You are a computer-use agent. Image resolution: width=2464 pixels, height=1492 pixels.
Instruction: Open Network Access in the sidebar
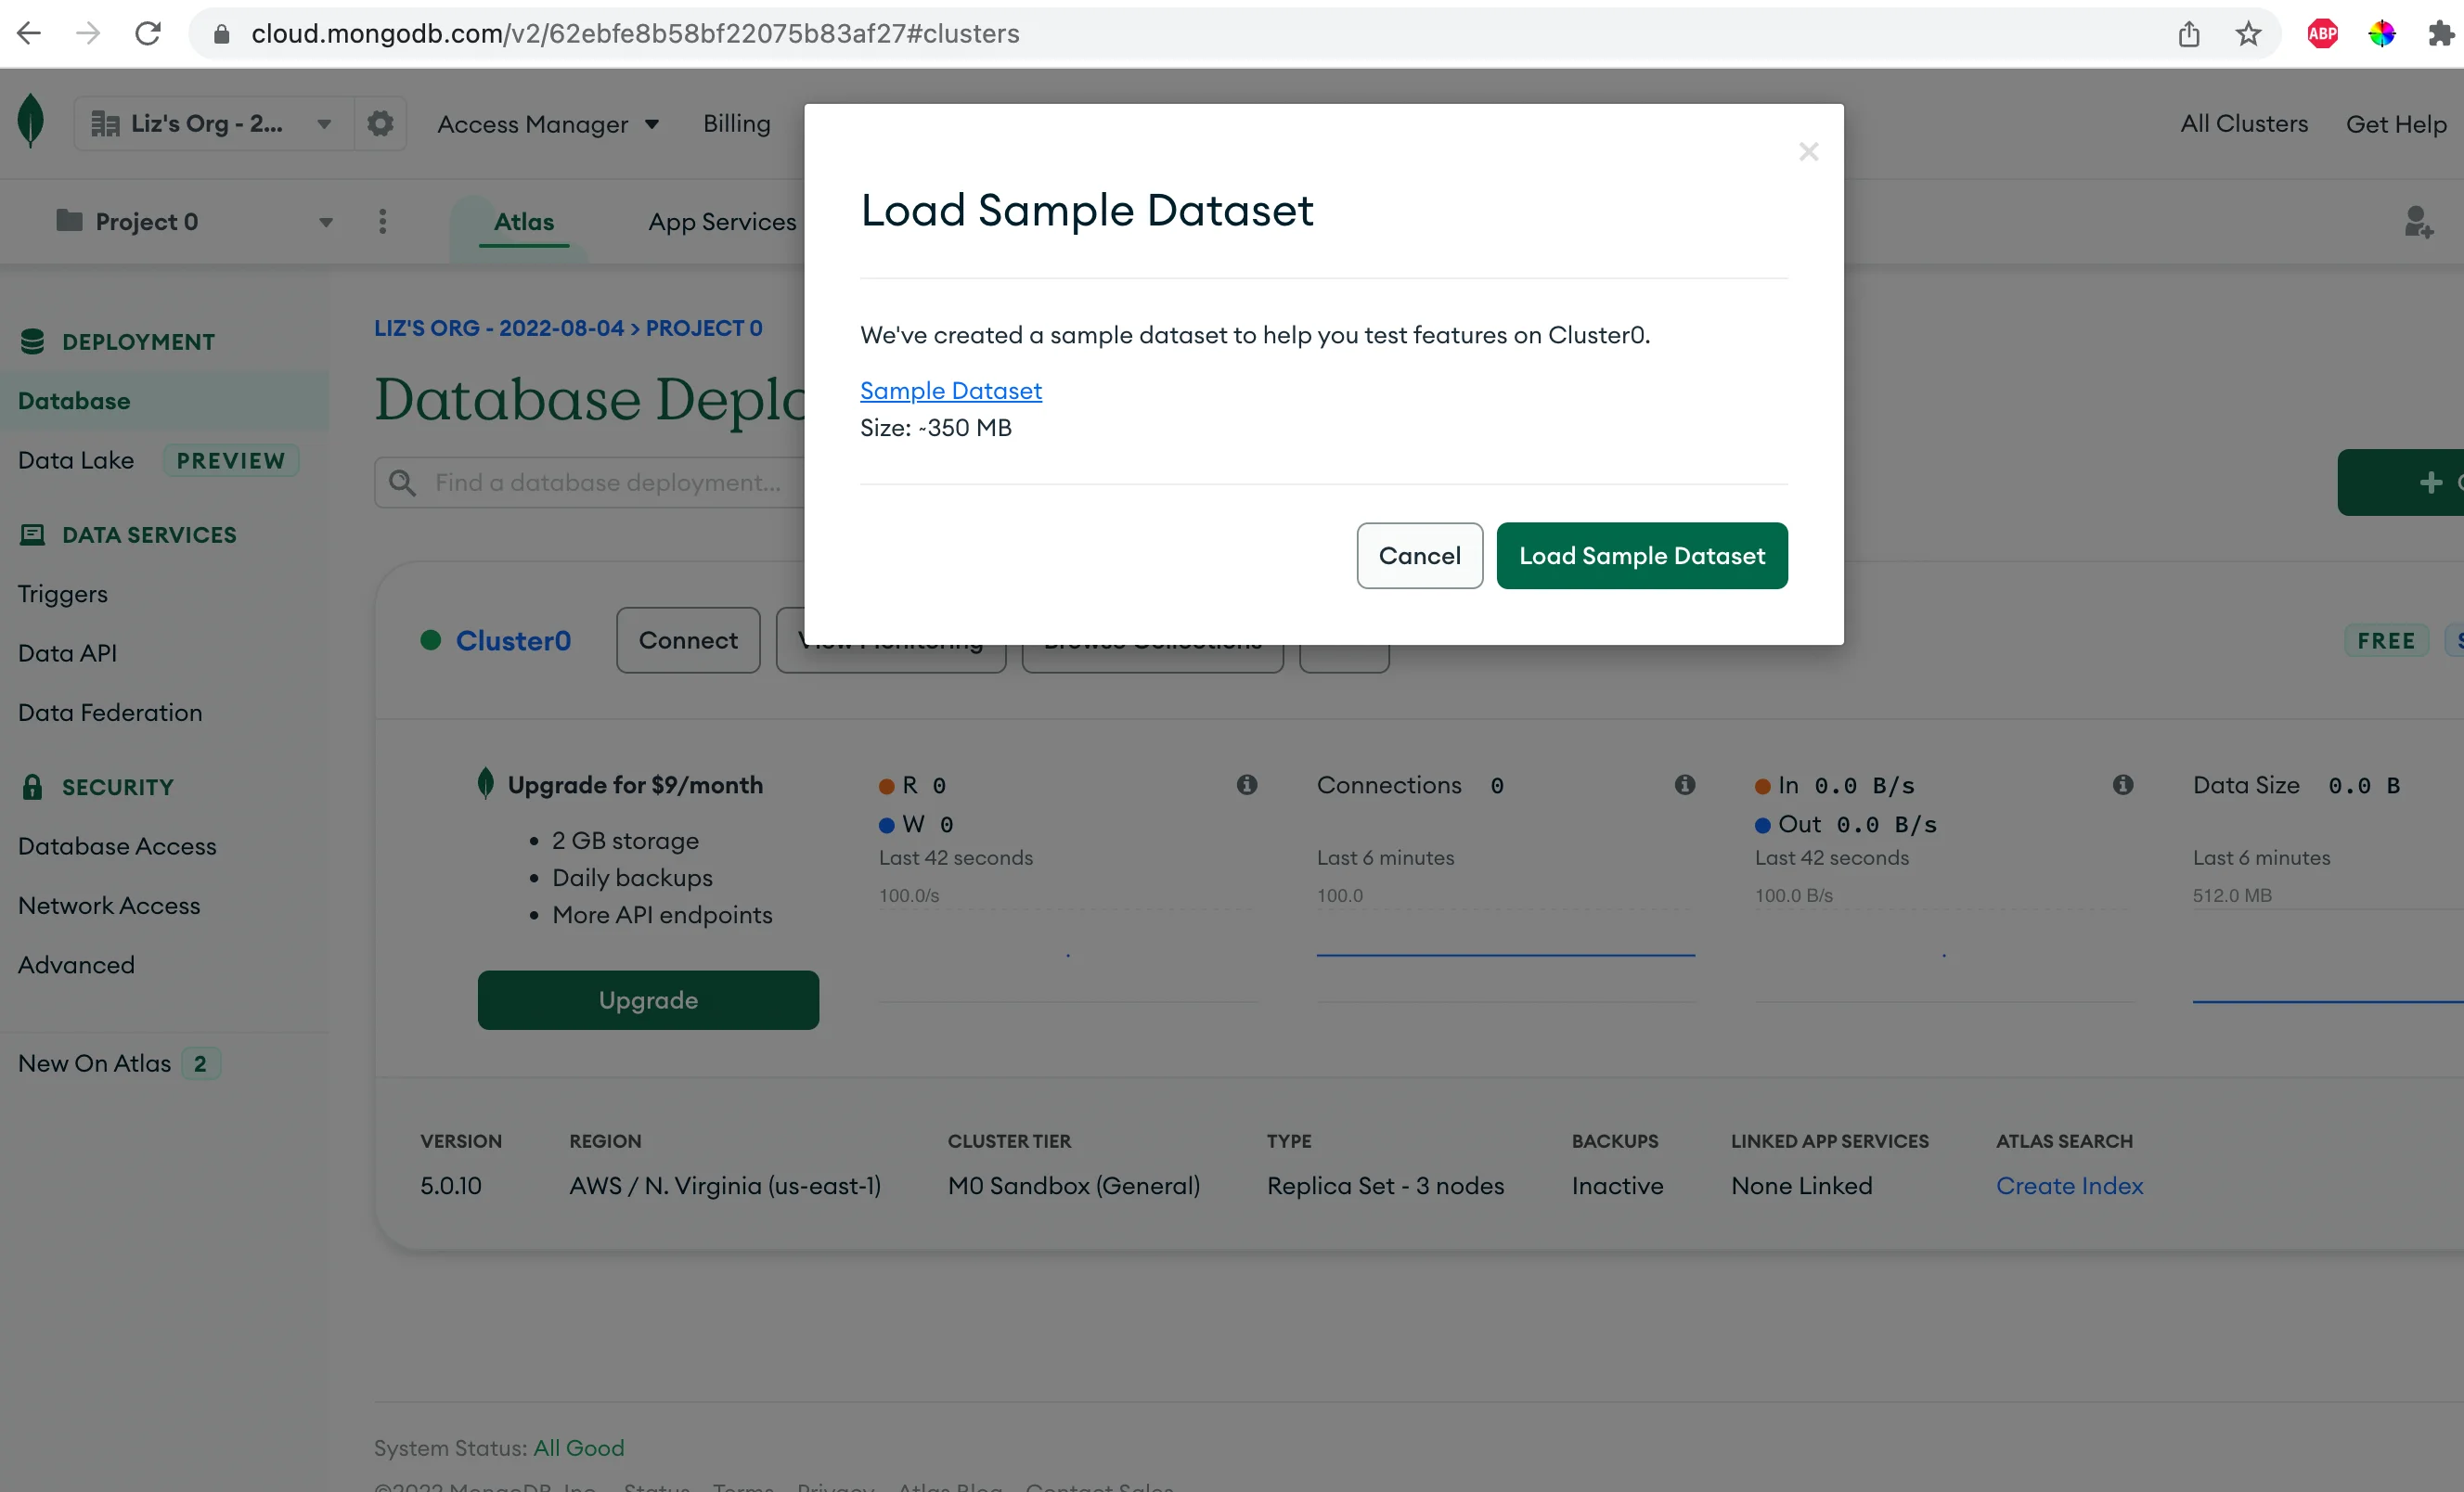[x=109, y=905]
